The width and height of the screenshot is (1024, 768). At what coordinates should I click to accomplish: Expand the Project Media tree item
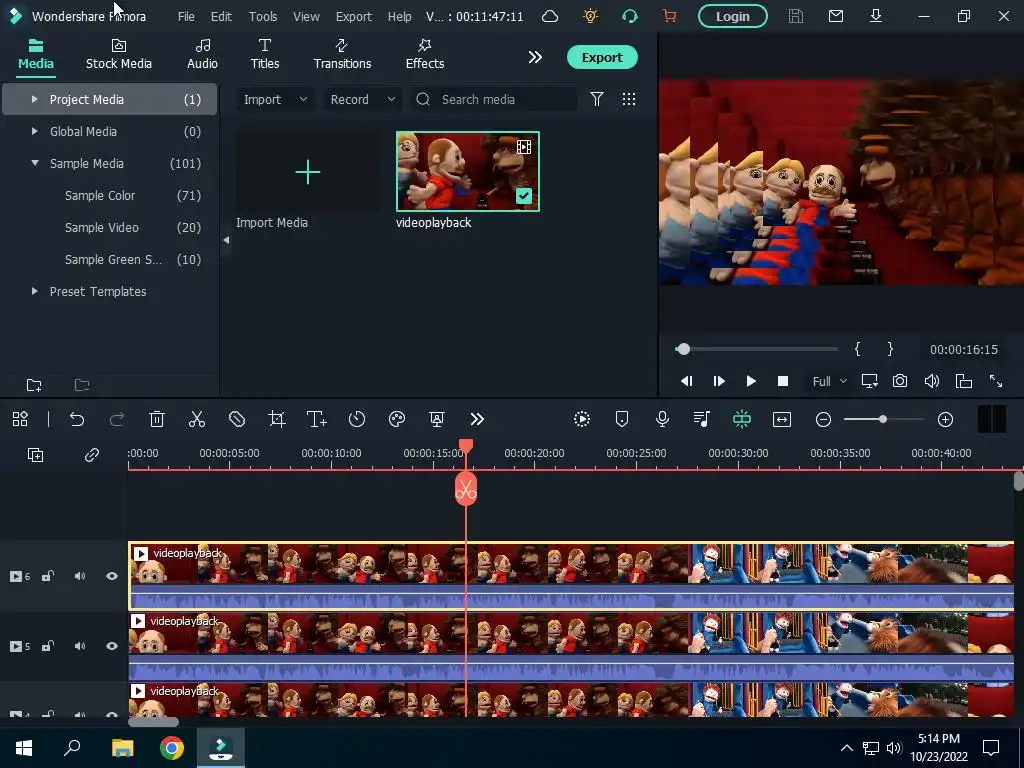click(x=35, y=99)
